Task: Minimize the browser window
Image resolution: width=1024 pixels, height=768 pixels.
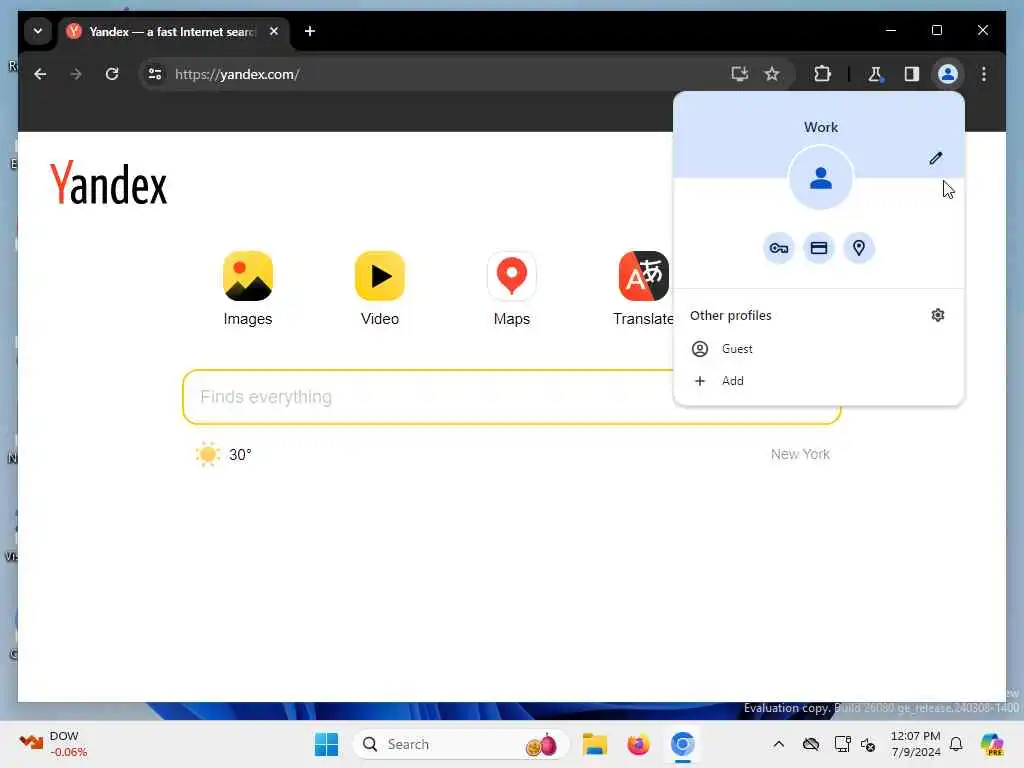Action: (x=891, y=30)
